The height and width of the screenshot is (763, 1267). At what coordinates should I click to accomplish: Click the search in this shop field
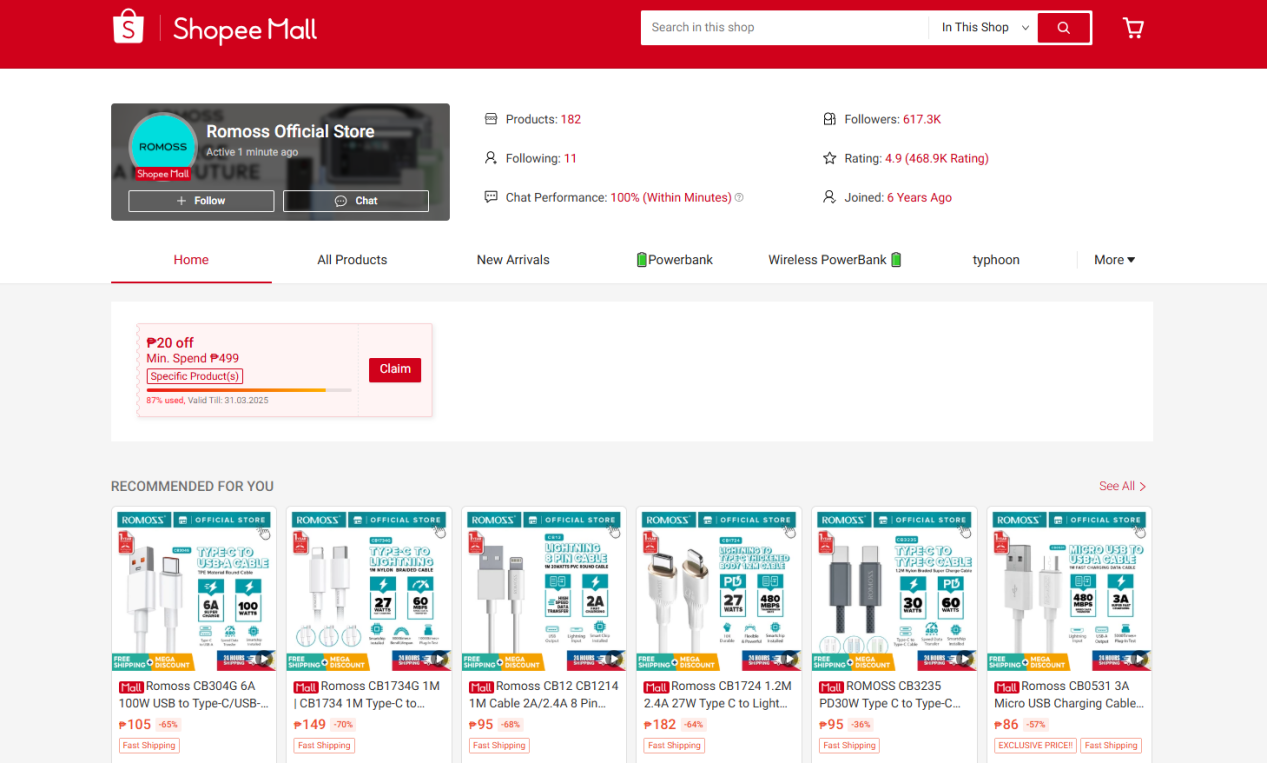[x=784, y=28]
